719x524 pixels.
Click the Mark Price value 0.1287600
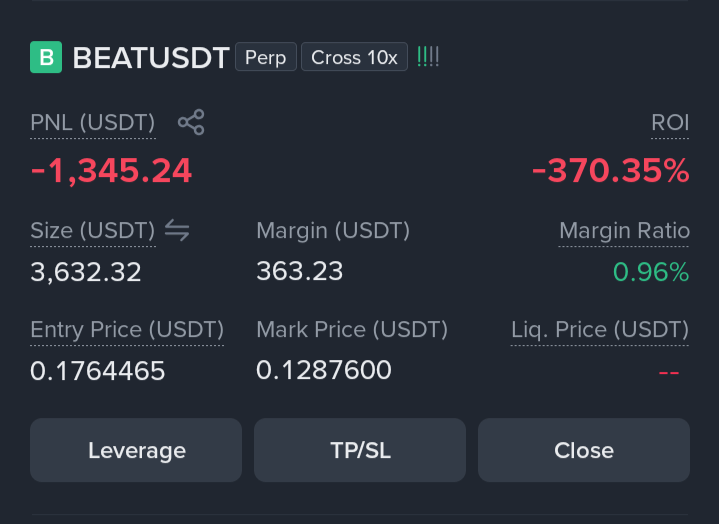pos(324,370)
